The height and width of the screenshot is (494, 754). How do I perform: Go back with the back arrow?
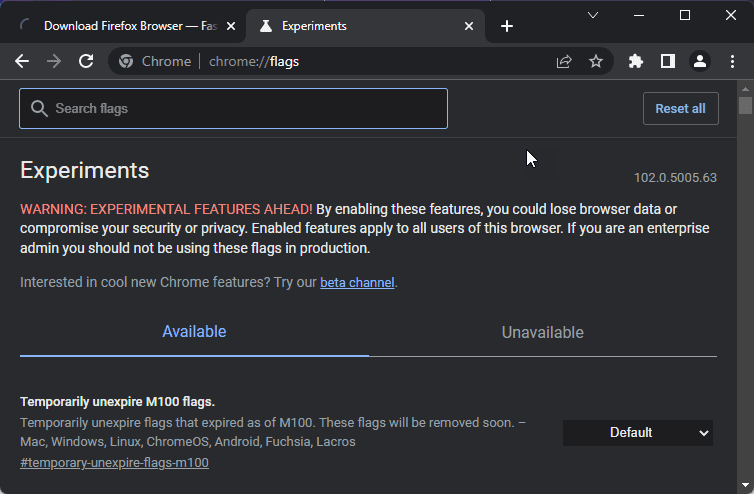pyautogui.click(x=22, y=62)
